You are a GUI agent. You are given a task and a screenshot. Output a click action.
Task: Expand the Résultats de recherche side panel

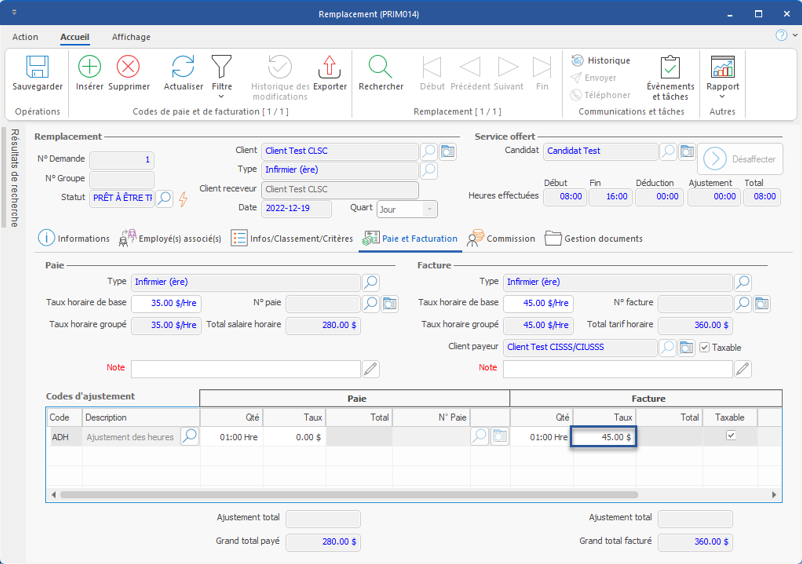point(14,177)
